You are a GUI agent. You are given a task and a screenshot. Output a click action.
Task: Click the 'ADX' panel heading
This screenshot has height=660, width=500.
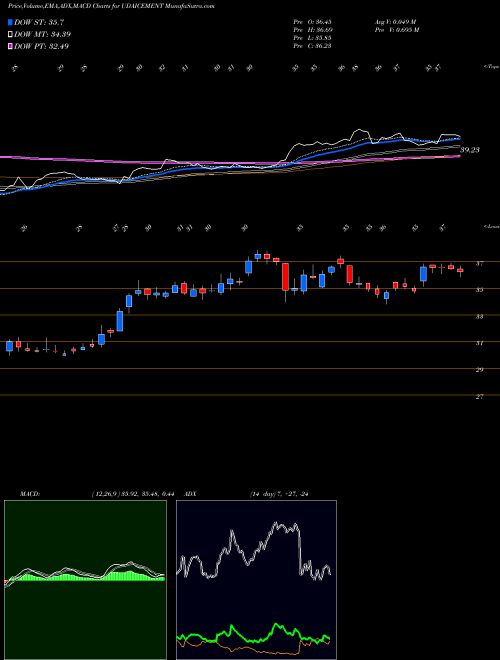point(191,494)
